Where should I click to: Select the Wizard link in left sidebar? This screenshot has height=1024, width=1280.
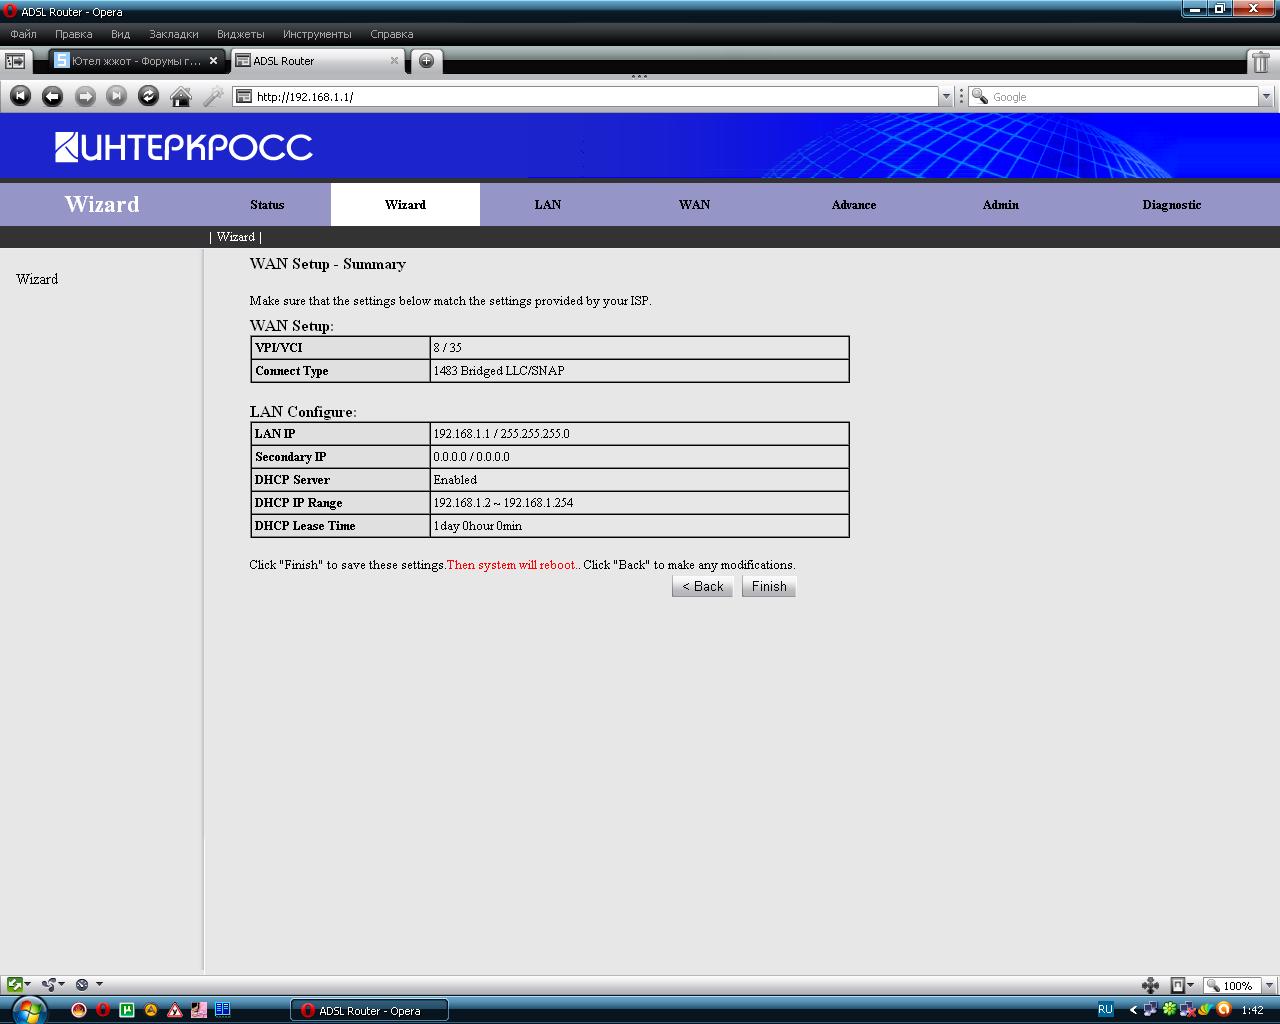[37, 279]
